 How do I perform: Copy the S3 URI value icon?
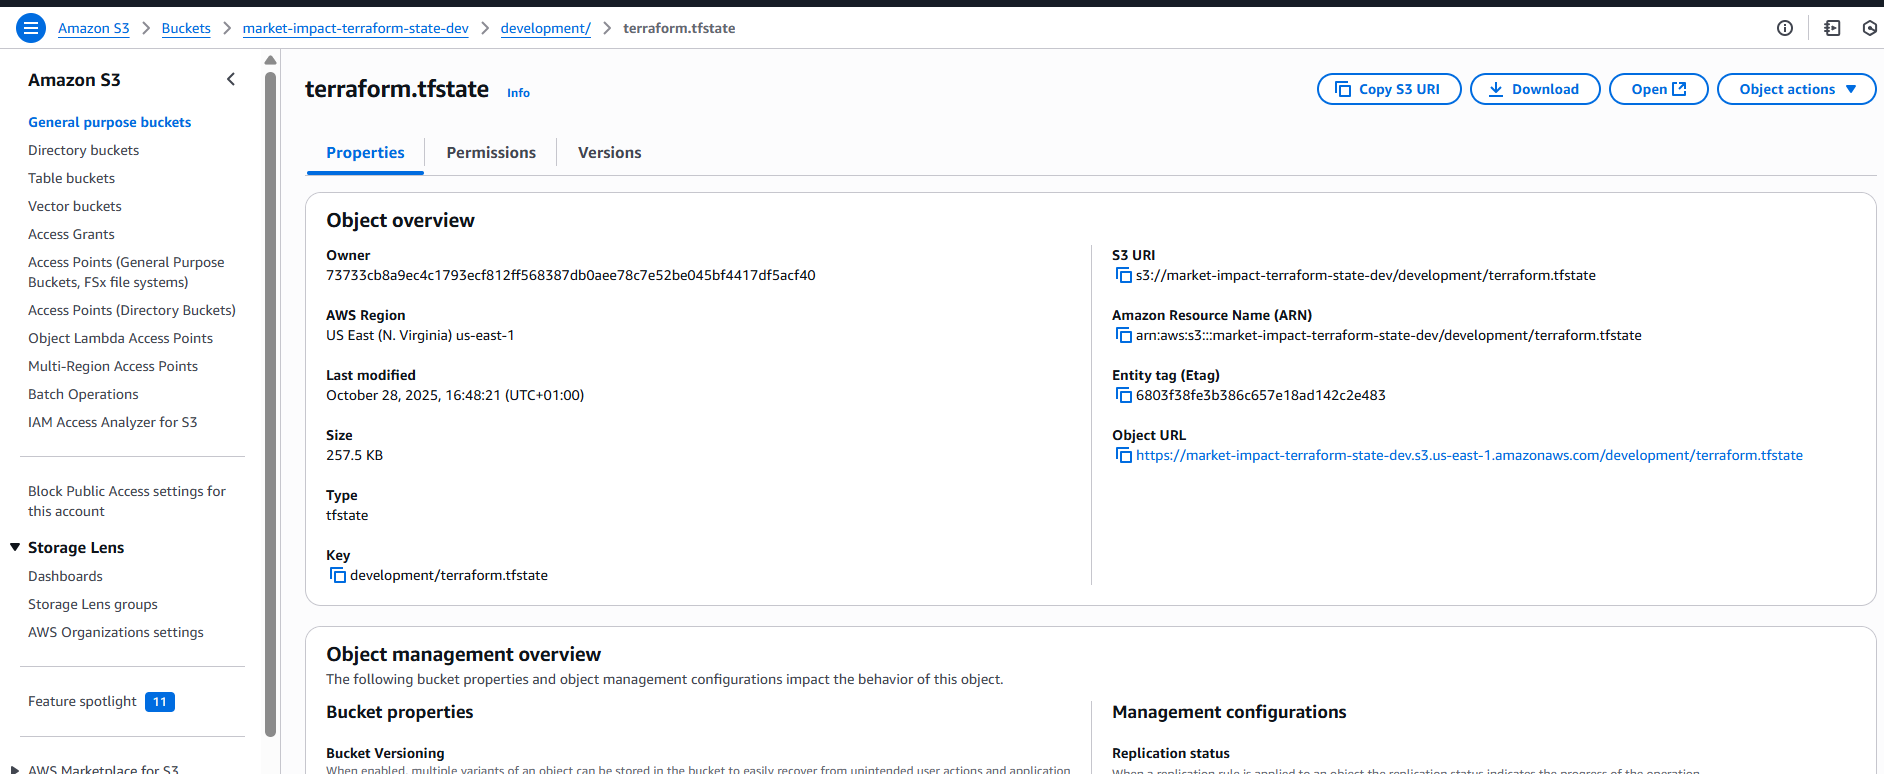pos(1123,275)
